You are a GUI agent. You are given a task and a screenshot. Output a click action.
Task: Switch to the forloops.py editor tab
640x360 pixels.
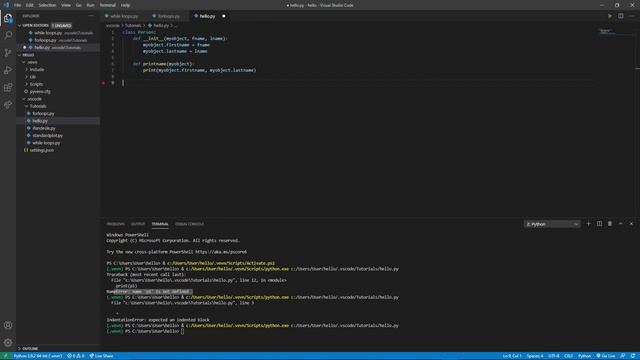tap(167, 16)
